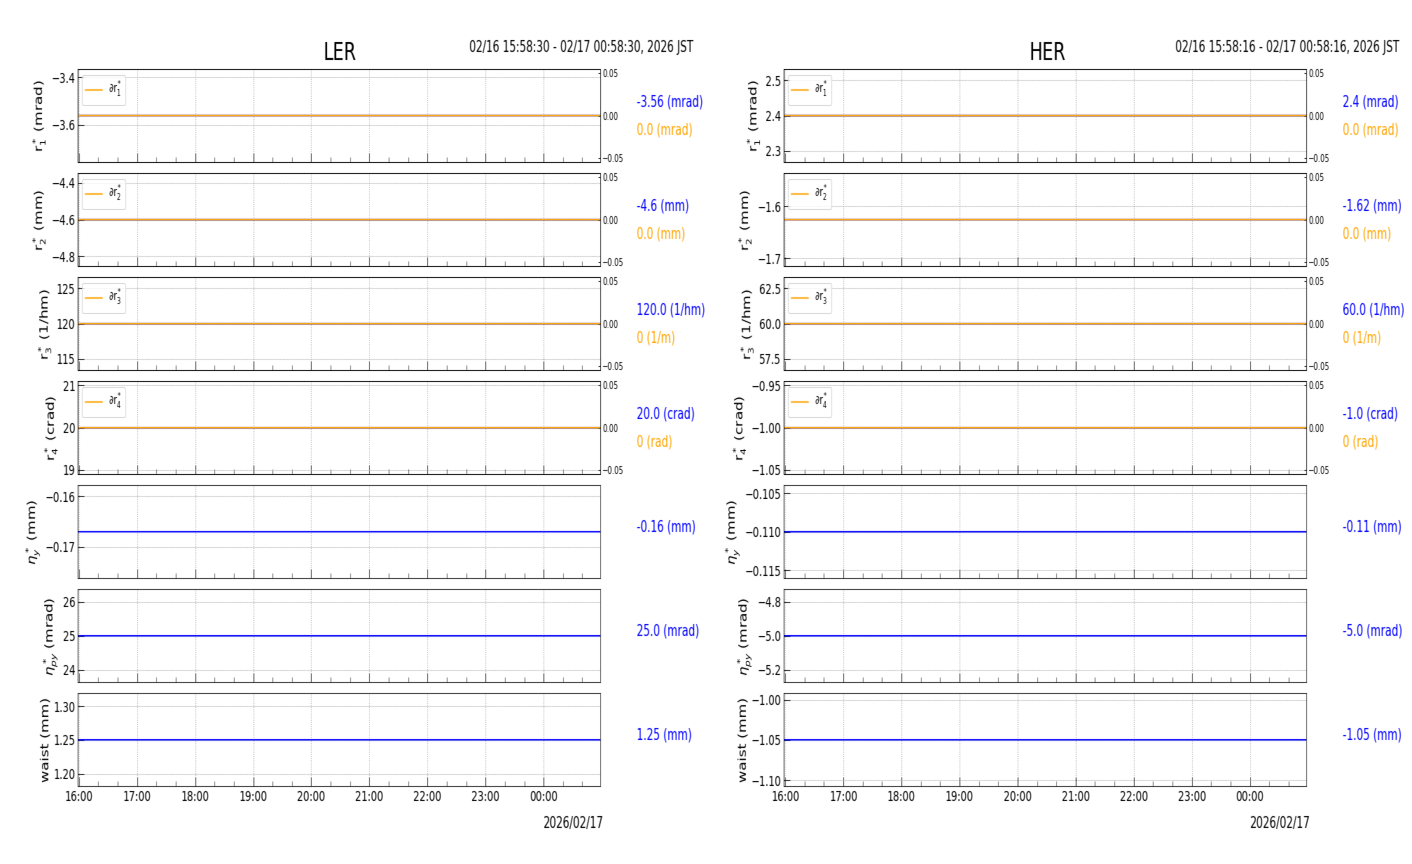This screenshot has height=864, width=1412.
Task: Click the LER value 120.0 (1/hm)
Action: pos(671,310)
